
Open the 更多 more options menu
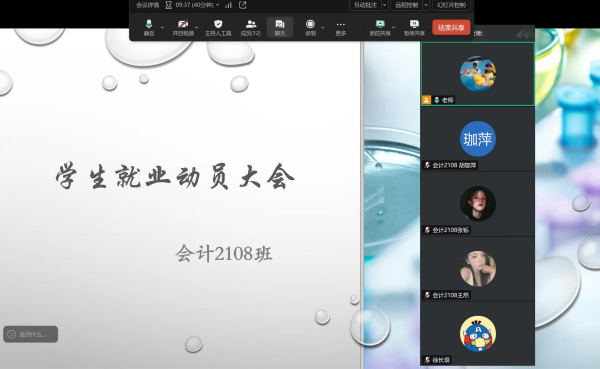tap(341, 28)
